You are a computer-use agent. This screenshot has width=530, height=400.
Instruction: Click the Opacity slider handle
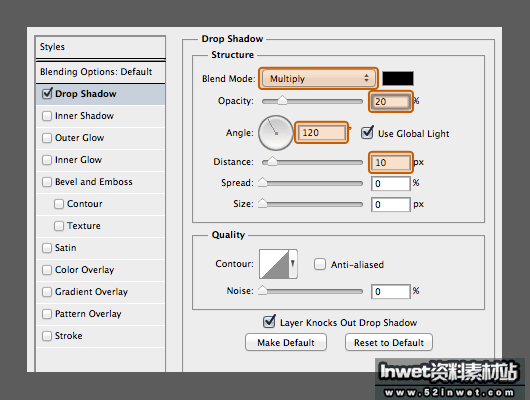point(282,100)
